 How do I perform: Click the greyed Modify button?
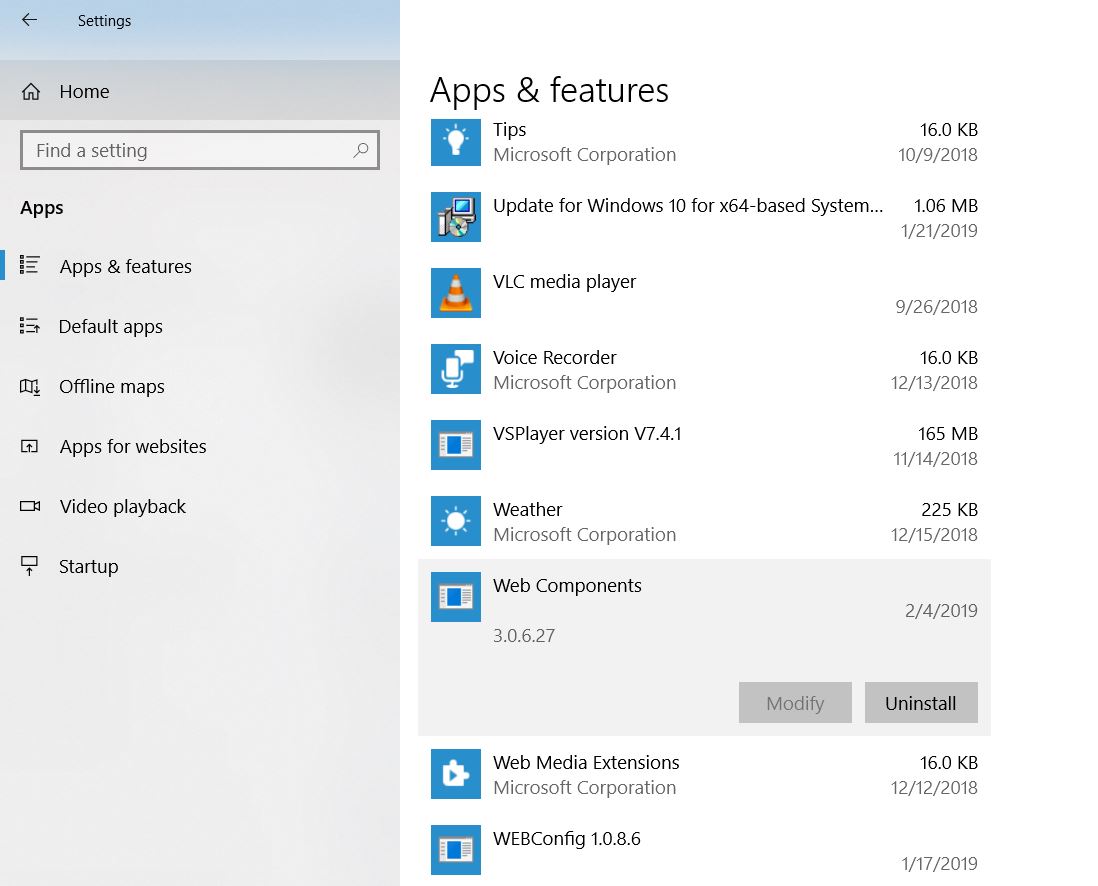[x=795, y=702]
